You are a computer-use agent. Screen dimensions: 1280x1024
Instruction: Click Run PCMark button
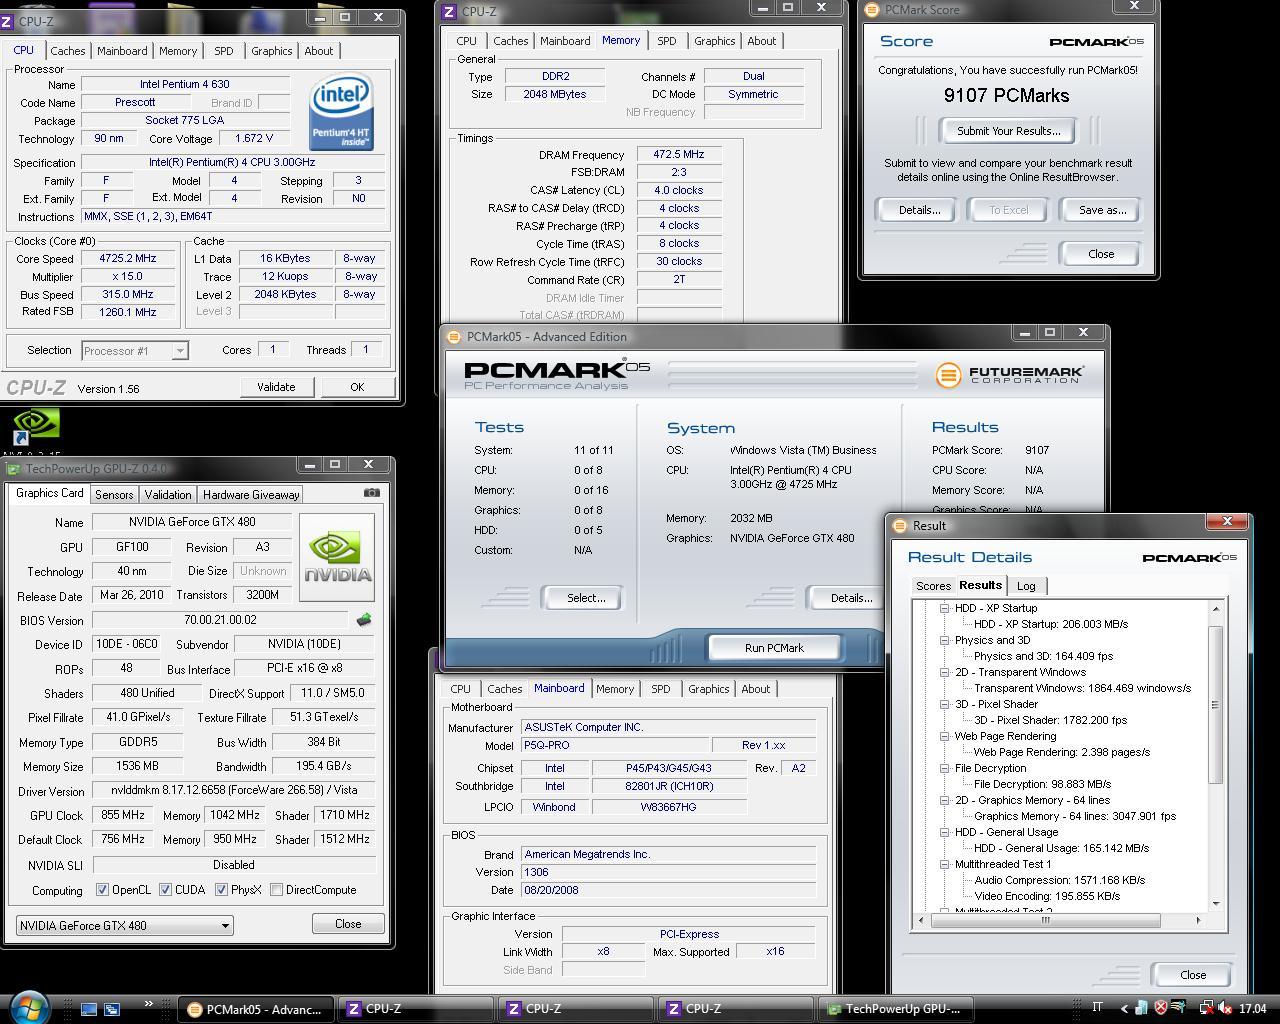(774, 648)
